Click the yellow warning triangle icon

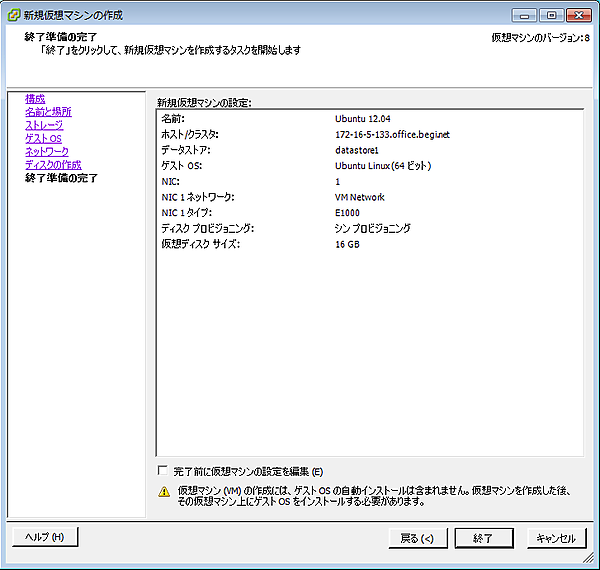click(164, 492)
